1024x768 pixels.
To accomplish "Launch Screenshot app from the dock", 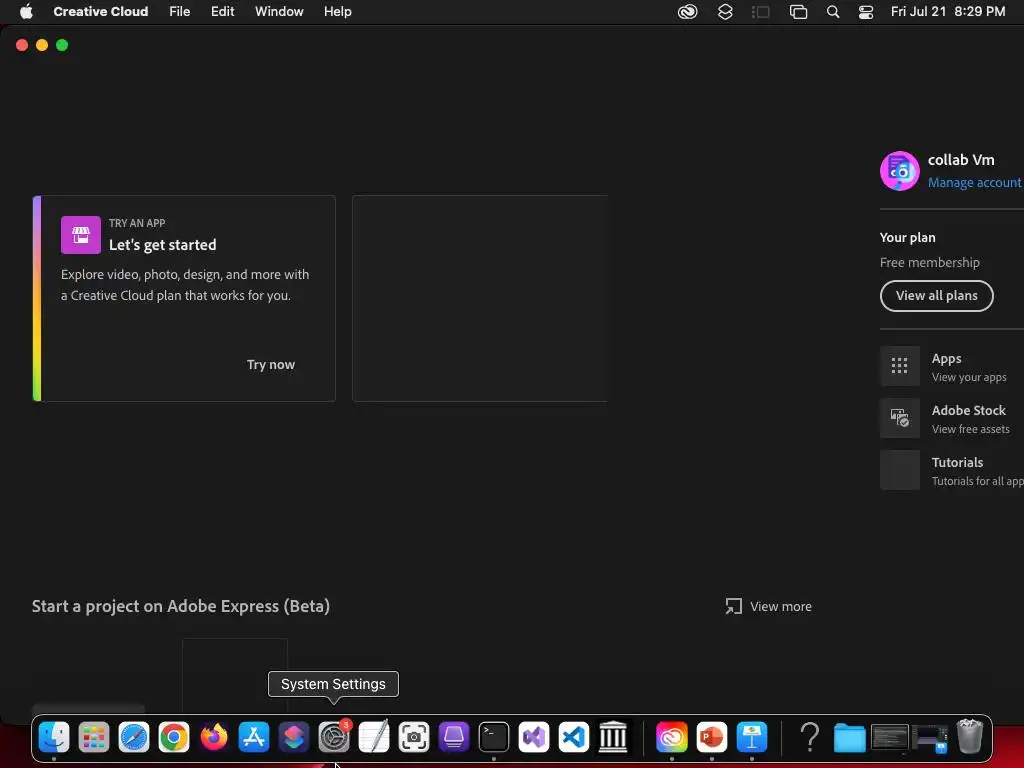I will [x=414, y=737].
